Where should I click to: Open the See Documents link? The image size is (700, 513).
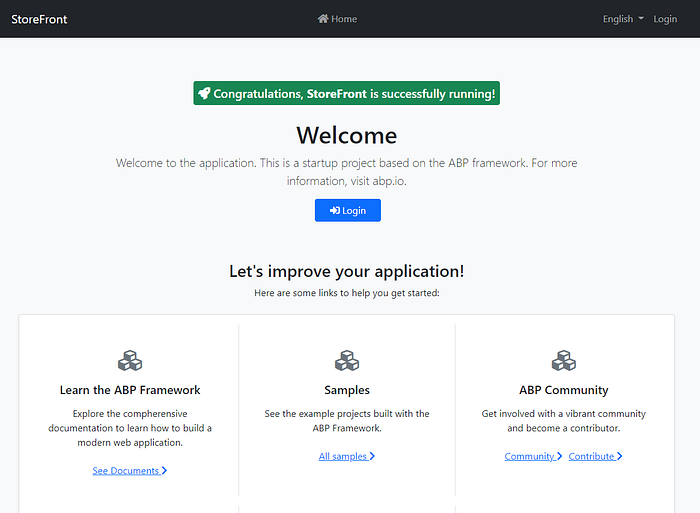[x=129, y=471]
